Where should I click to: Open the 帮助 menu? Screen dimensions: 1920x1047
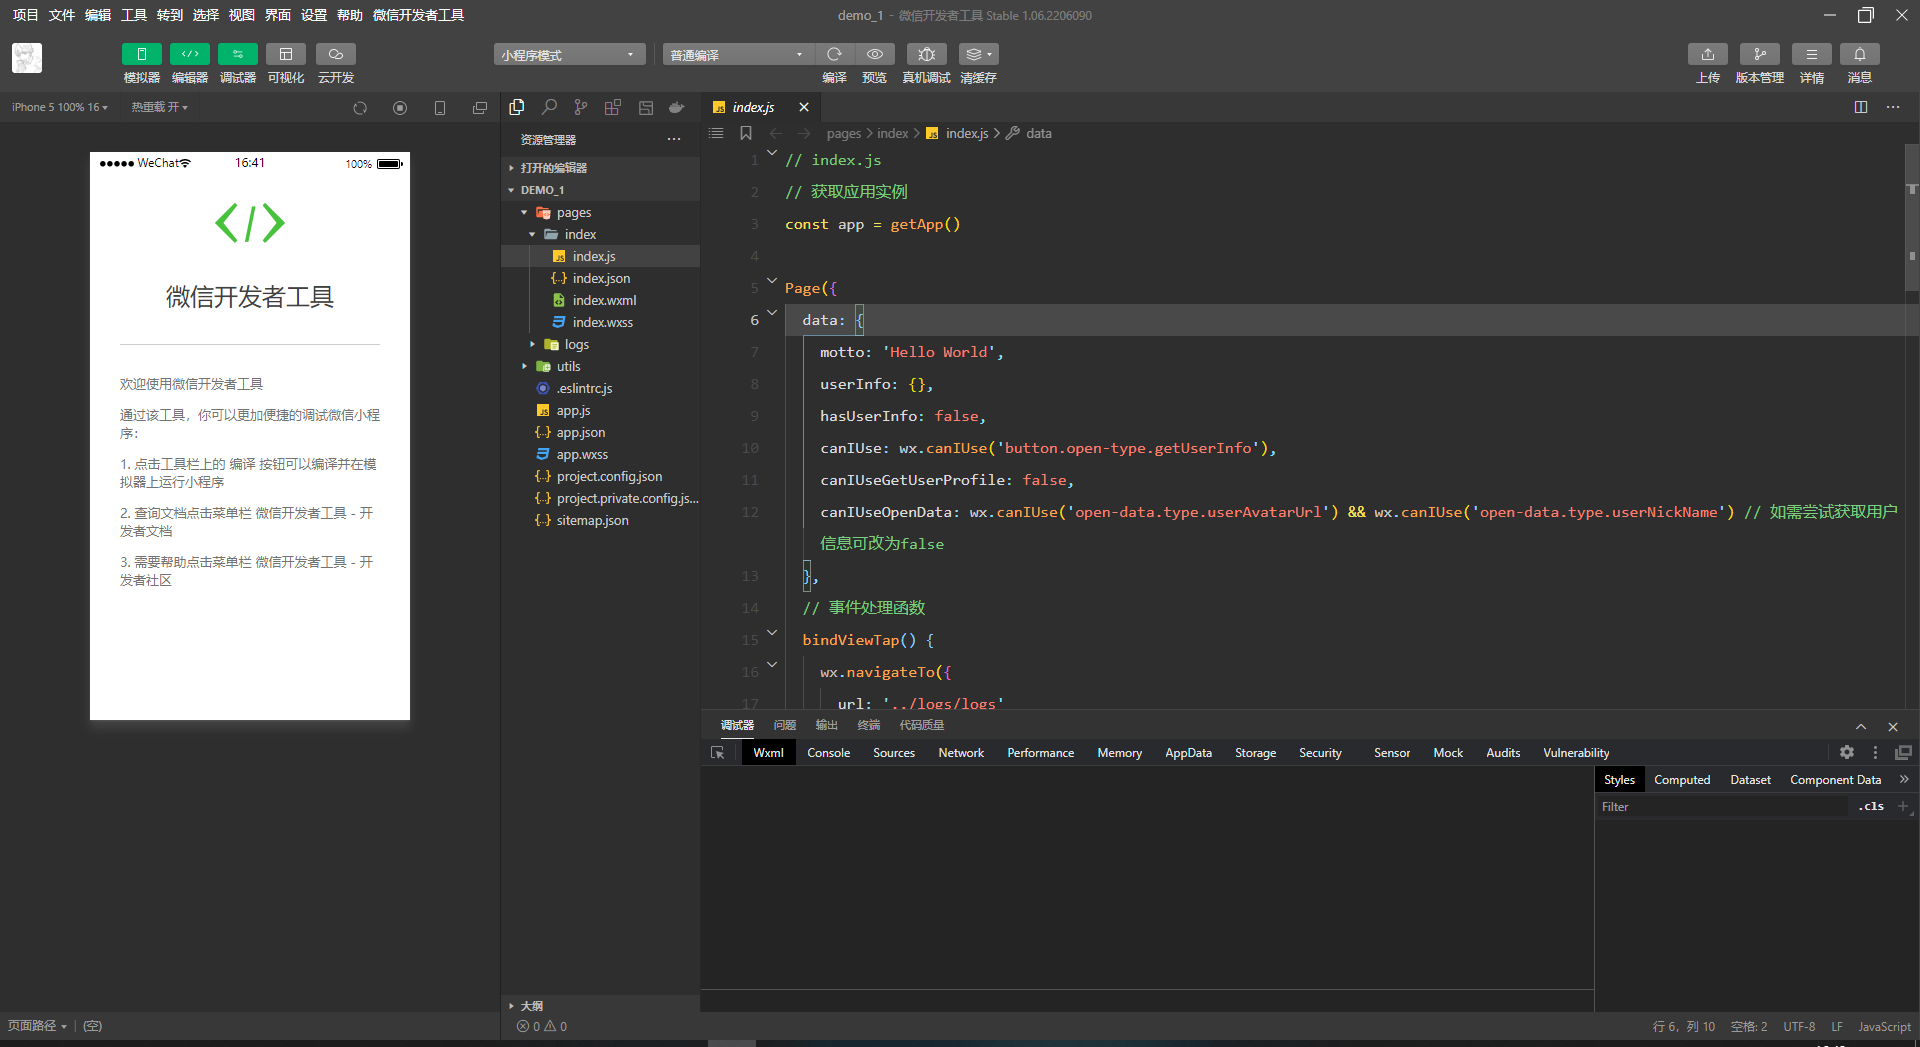(x=350, y=15)
